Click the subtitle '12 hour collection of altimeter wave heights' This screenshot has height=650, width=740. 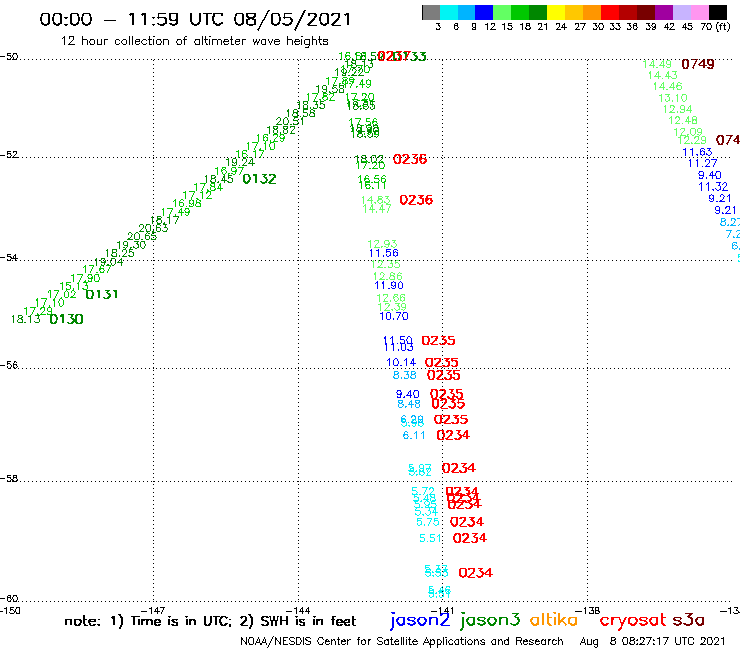pyautogui.click(x=194, y=41)
